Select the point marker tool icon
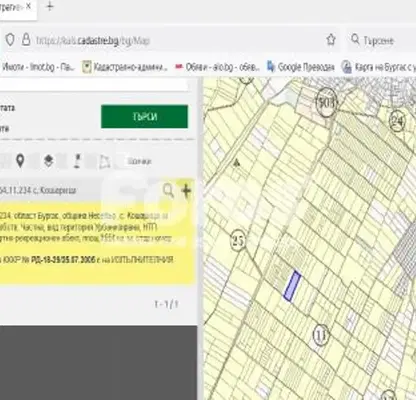Viewport: 416px width, 400px height. click(x=77, y=161)
